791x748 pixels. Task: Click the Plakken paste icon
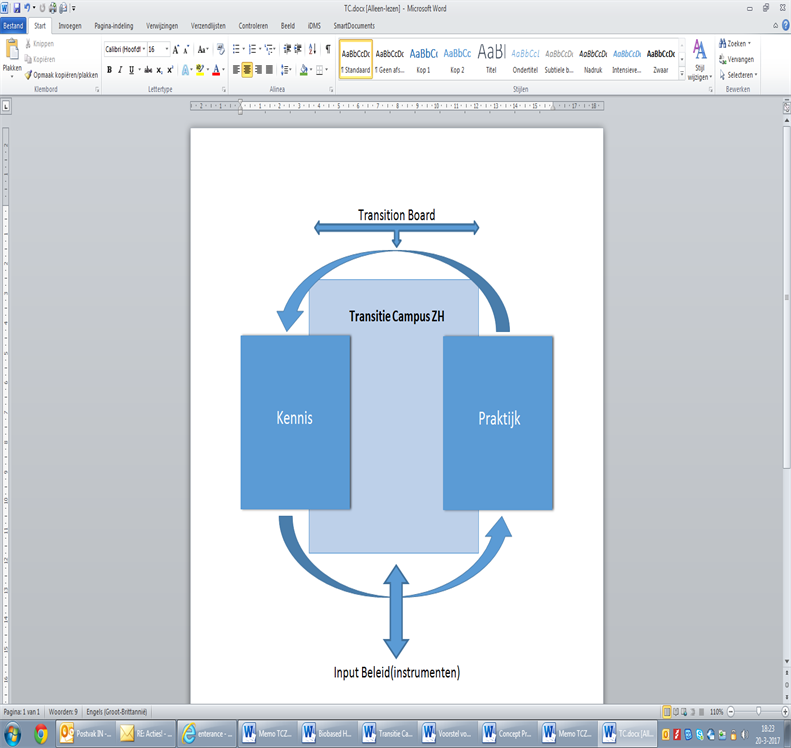tap(12, 52)
